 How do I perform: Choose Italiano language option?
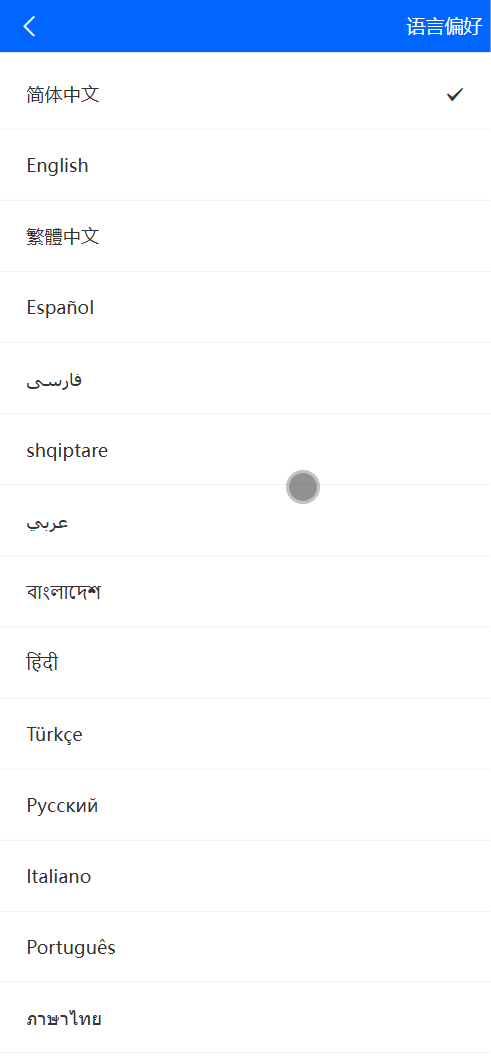[x=245, y=876]
